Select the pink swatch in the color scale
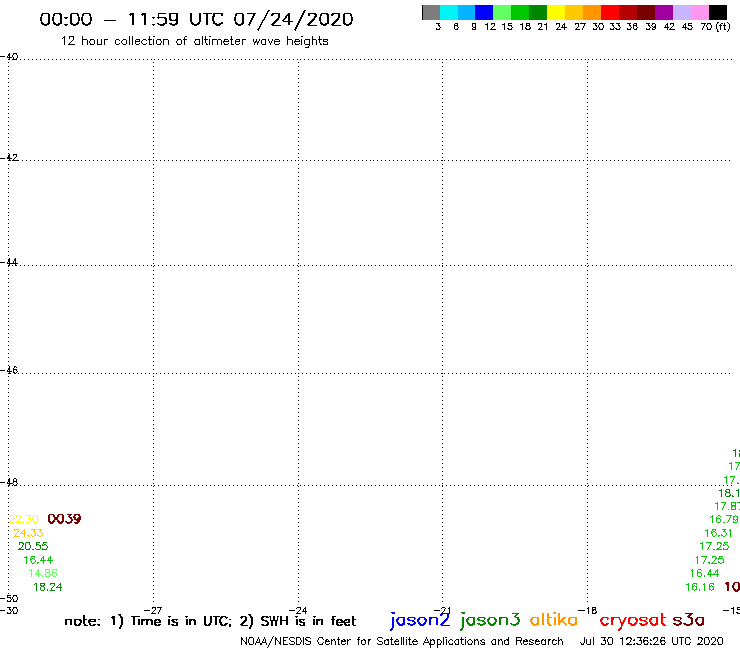Image resolution: width=740 pixels, height=650 pixels. click(699, 12)
